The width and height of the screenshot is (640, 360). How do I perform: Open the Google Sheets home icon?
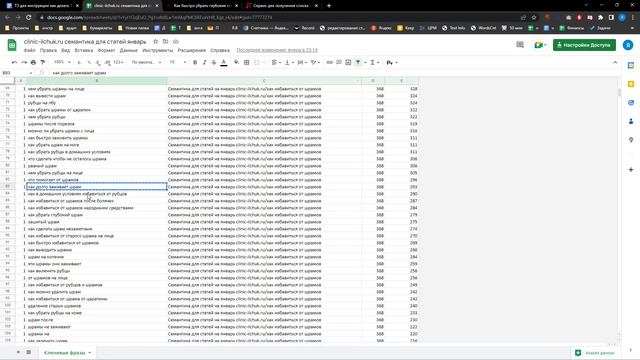pyautogui.click(x=12, y=45)
